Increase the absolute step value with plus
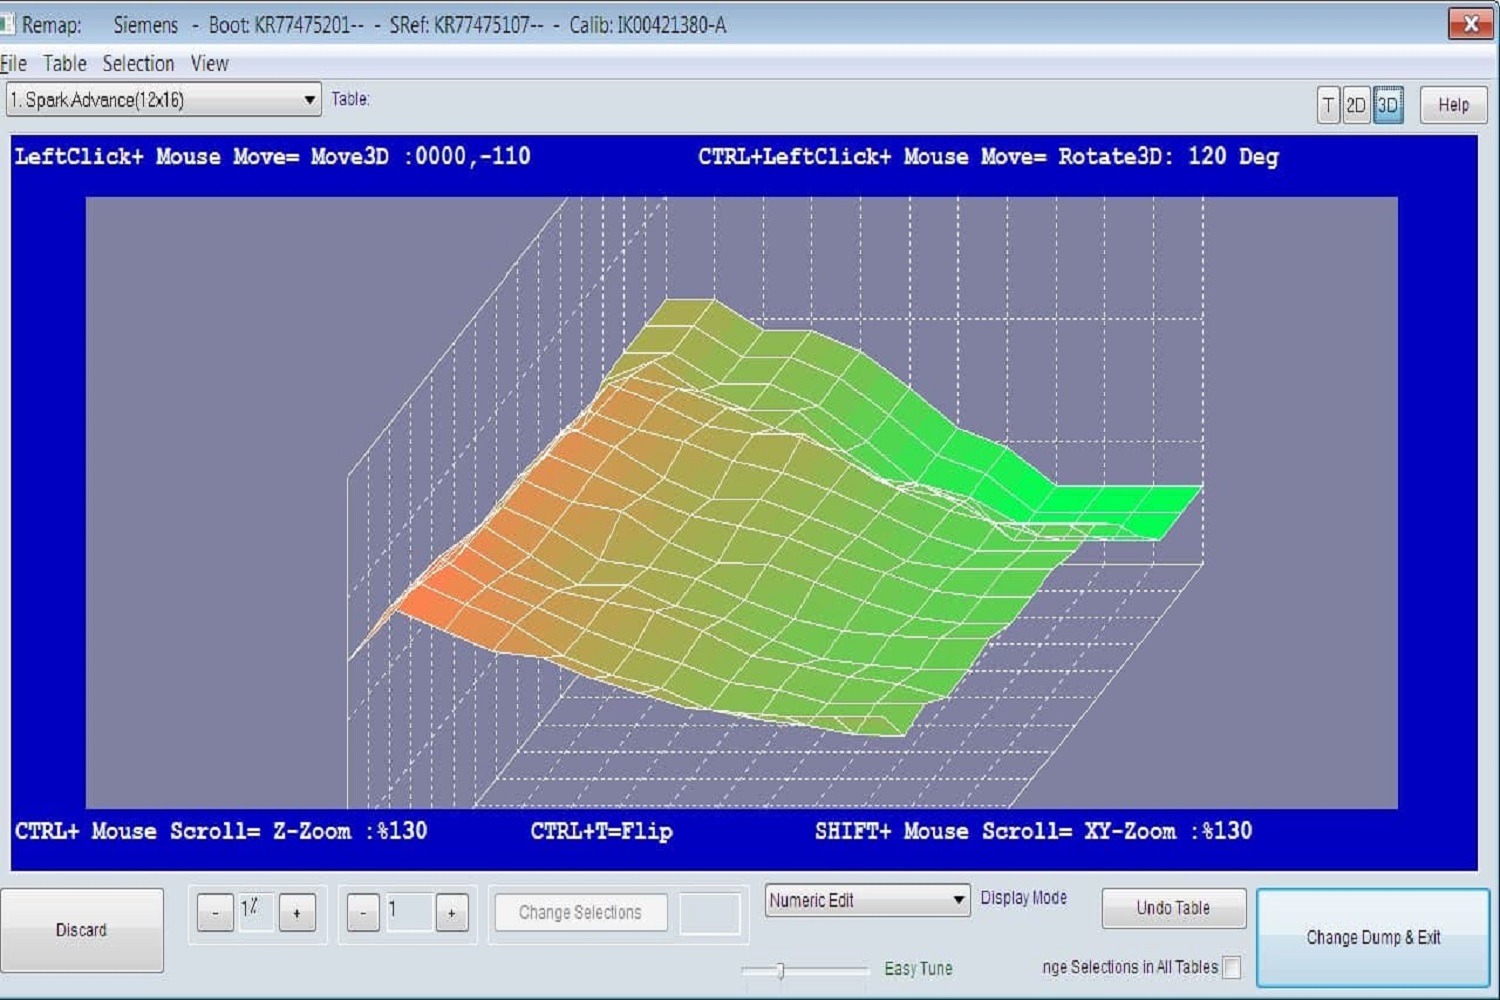This screenshot has width=1500, height=1000. pos(452,913)
